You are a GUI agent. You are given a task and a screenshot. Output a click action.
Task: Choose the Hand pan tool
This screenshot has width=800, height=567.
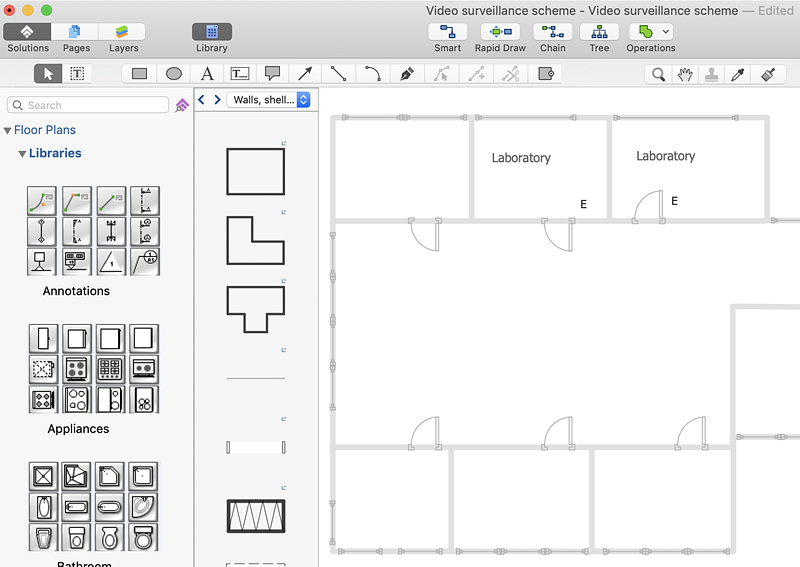tap(685, 74)
